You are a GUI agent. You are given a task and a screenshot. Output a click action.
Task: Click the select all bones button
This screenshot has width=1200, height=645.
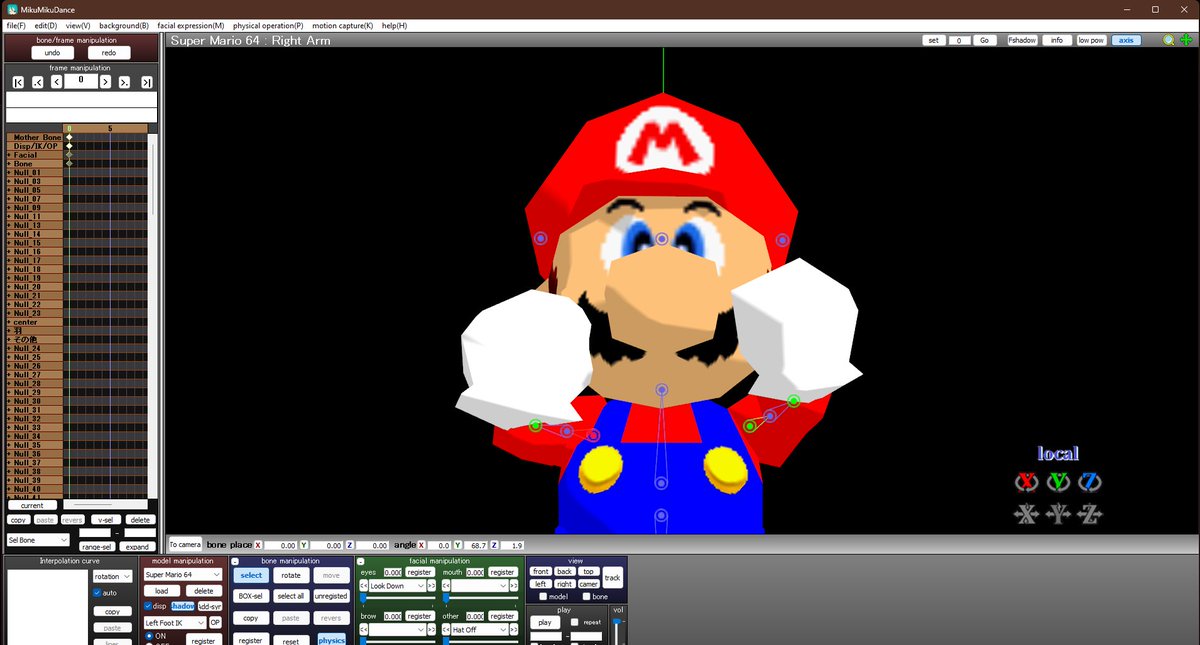tap(291, 596)
